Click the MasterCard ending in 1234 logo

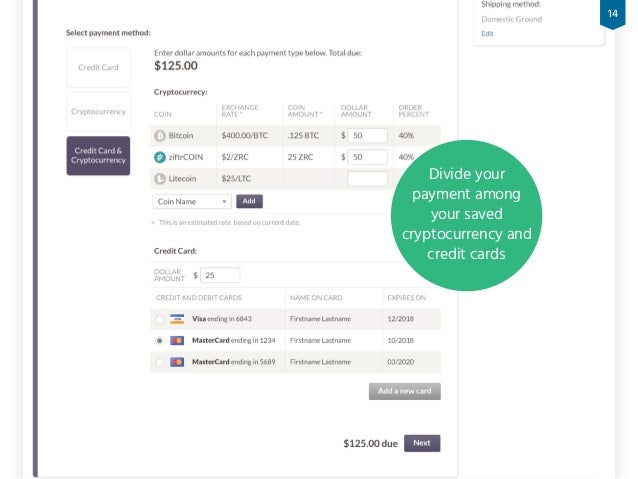[x=177, y=341]
